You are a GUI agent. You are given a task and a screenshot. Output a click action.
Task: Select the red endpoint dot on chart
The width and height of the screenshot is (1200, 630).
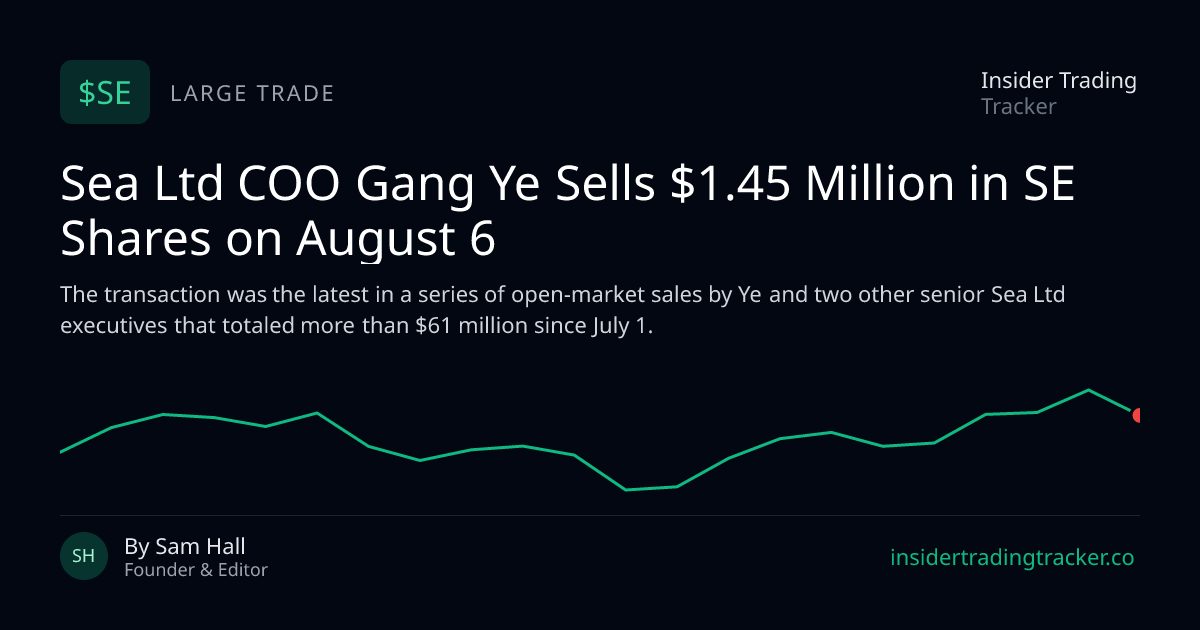(x=1136, y=415)
